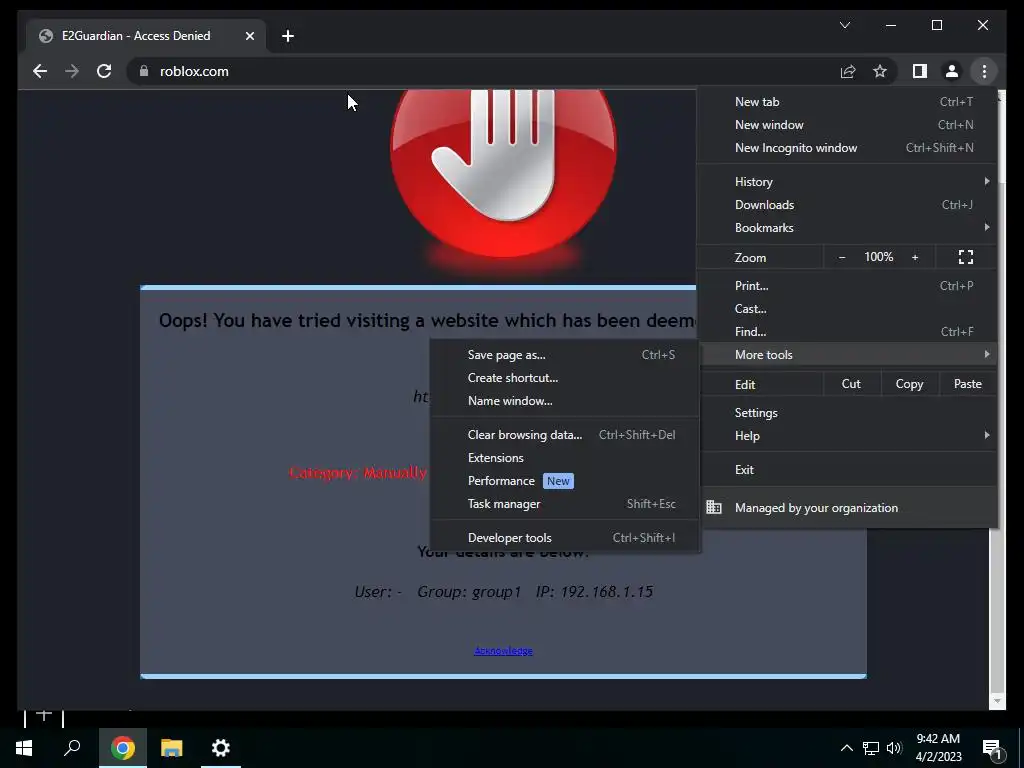Share this page icon in address bar
This screenshot has width=1024, height=768.
coord(848,71)
